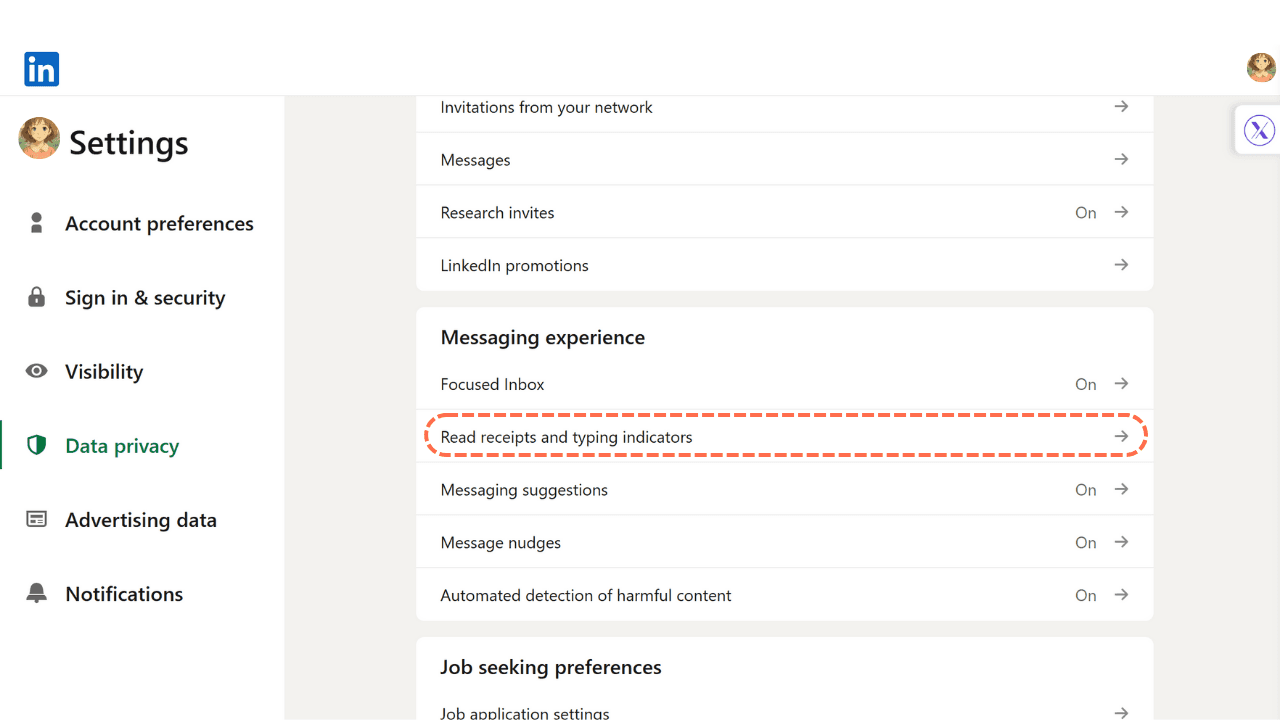
Task: Switch to the Visibility settings section
Action: click(105, 370)
